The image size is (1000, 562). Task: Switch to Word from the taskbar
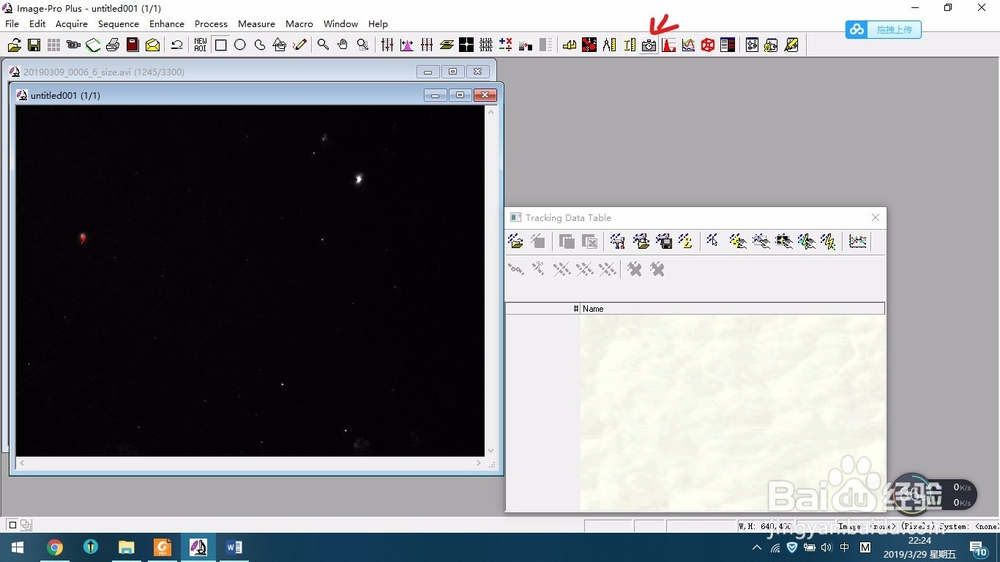[x=233, y=547]
